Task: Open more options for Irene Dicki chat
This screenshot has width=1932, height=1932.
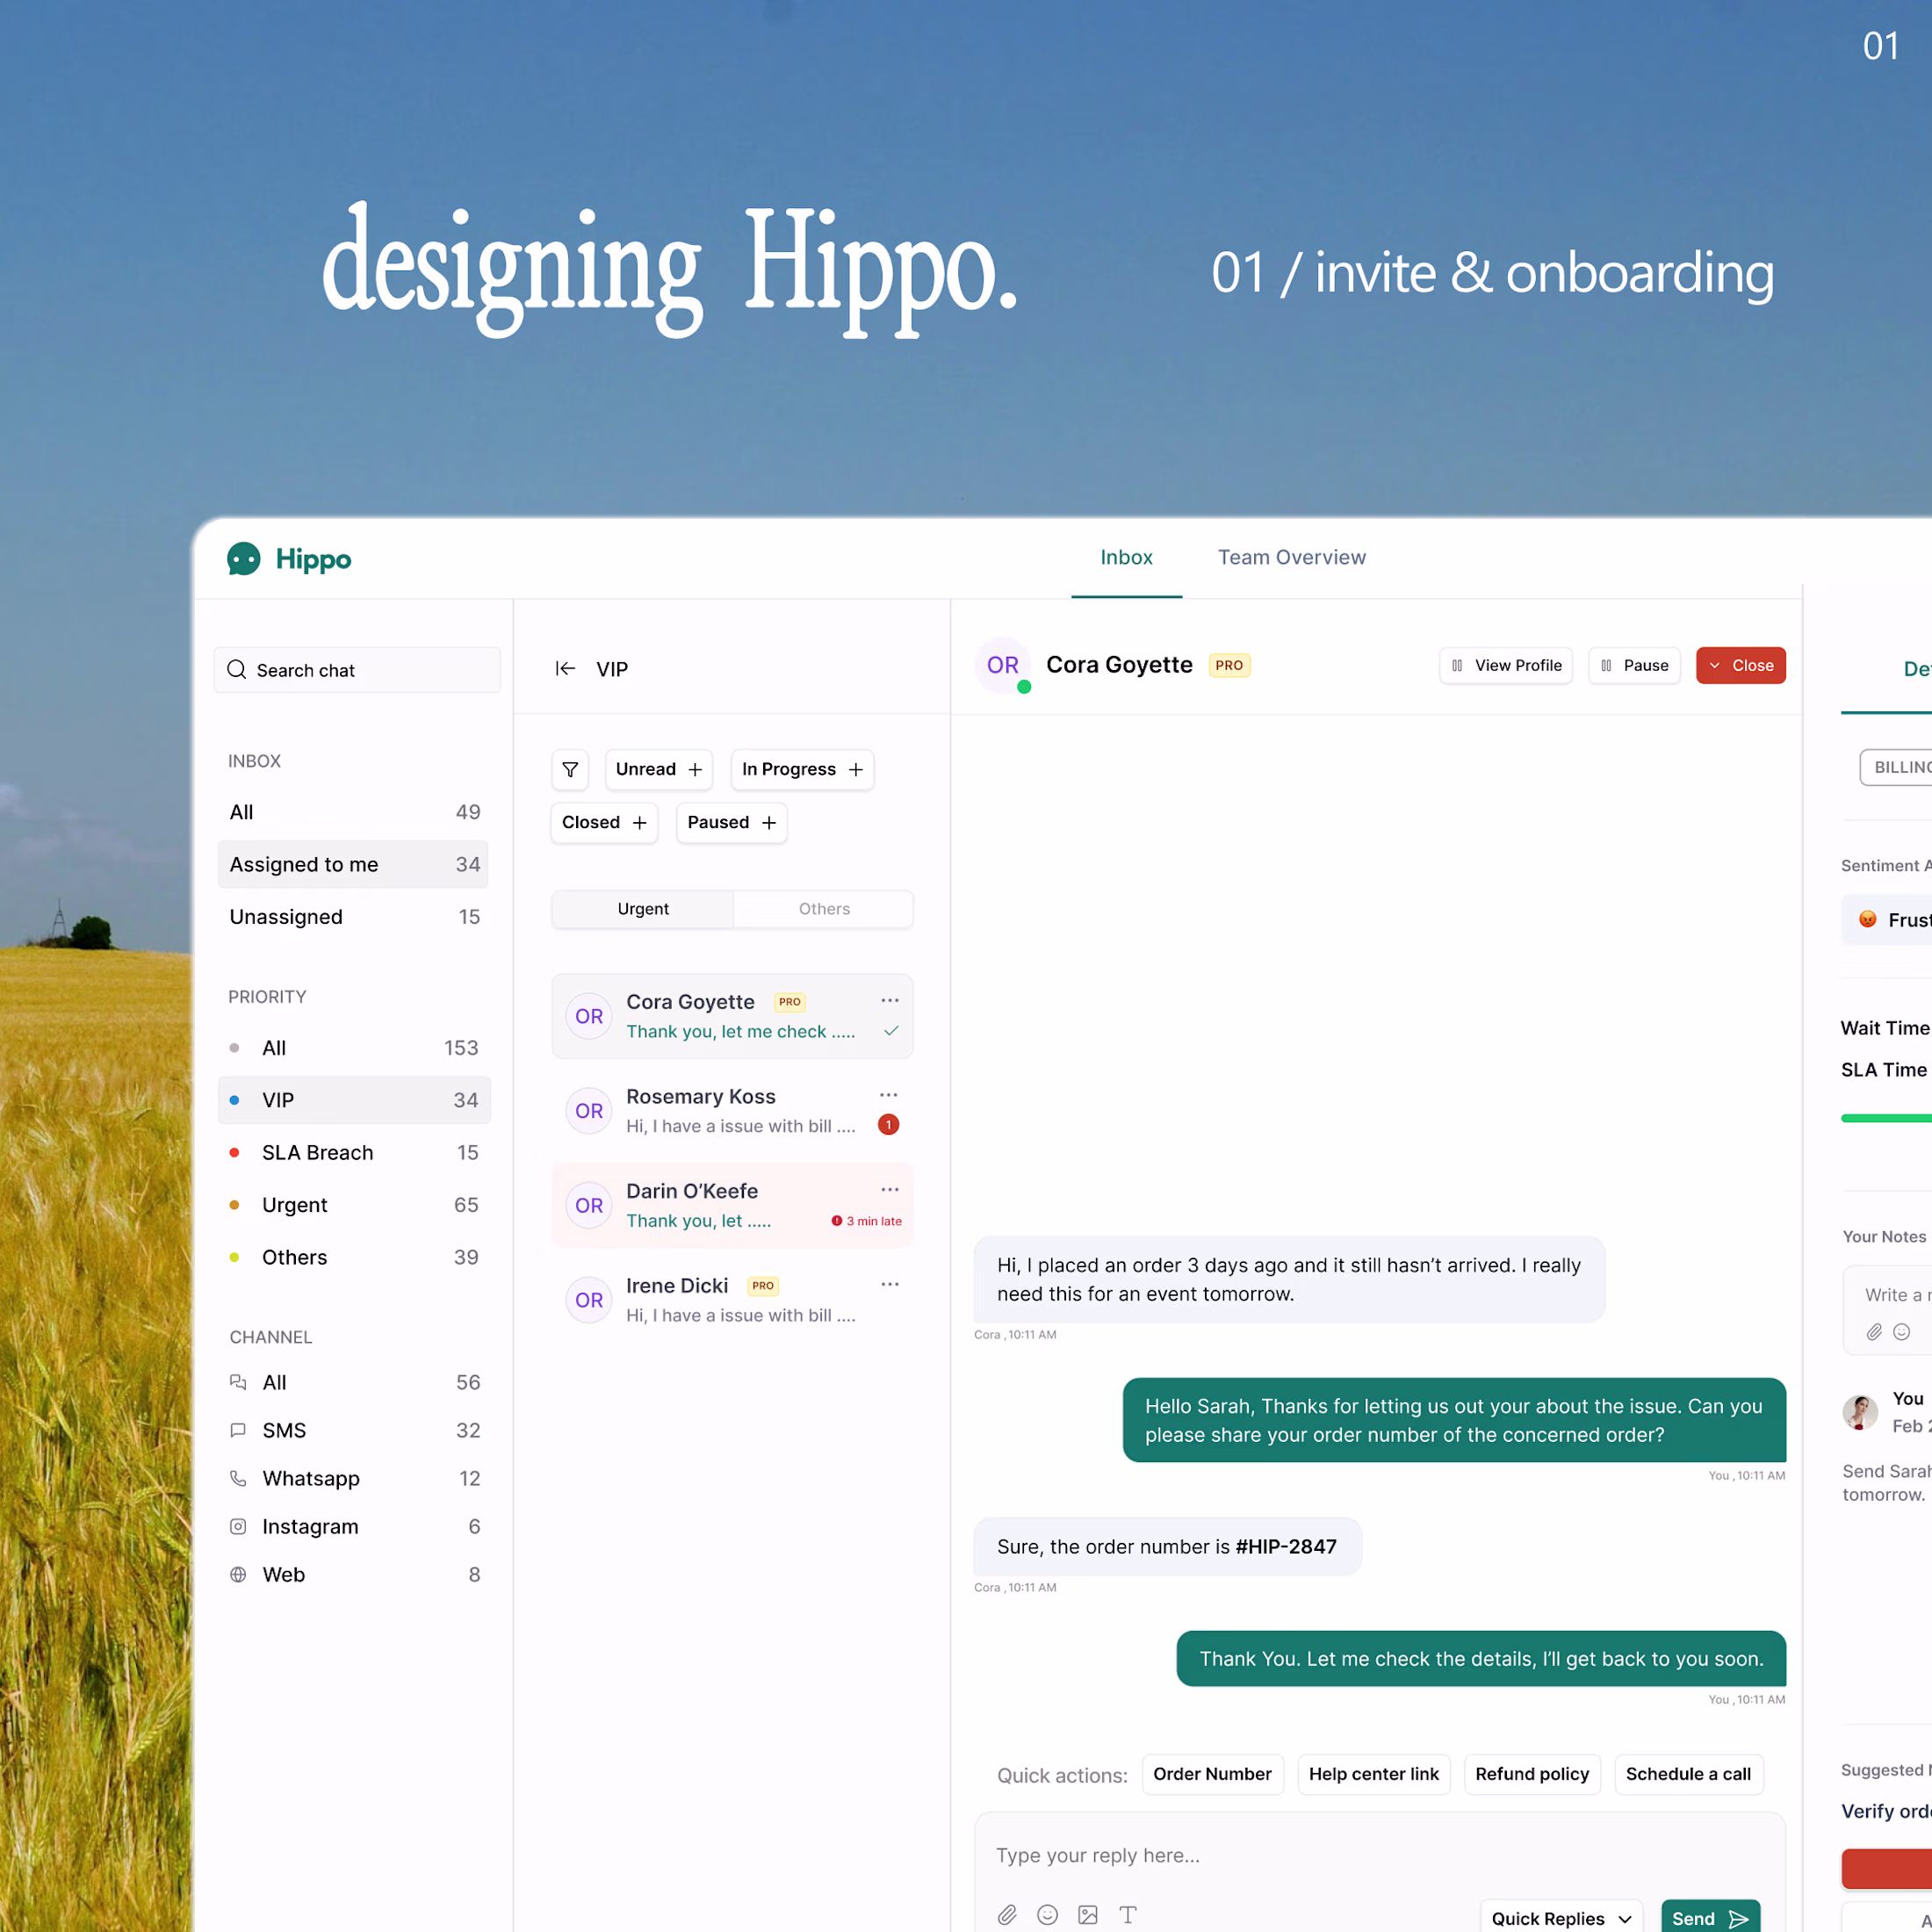Action: click(x=890, y=1284)
